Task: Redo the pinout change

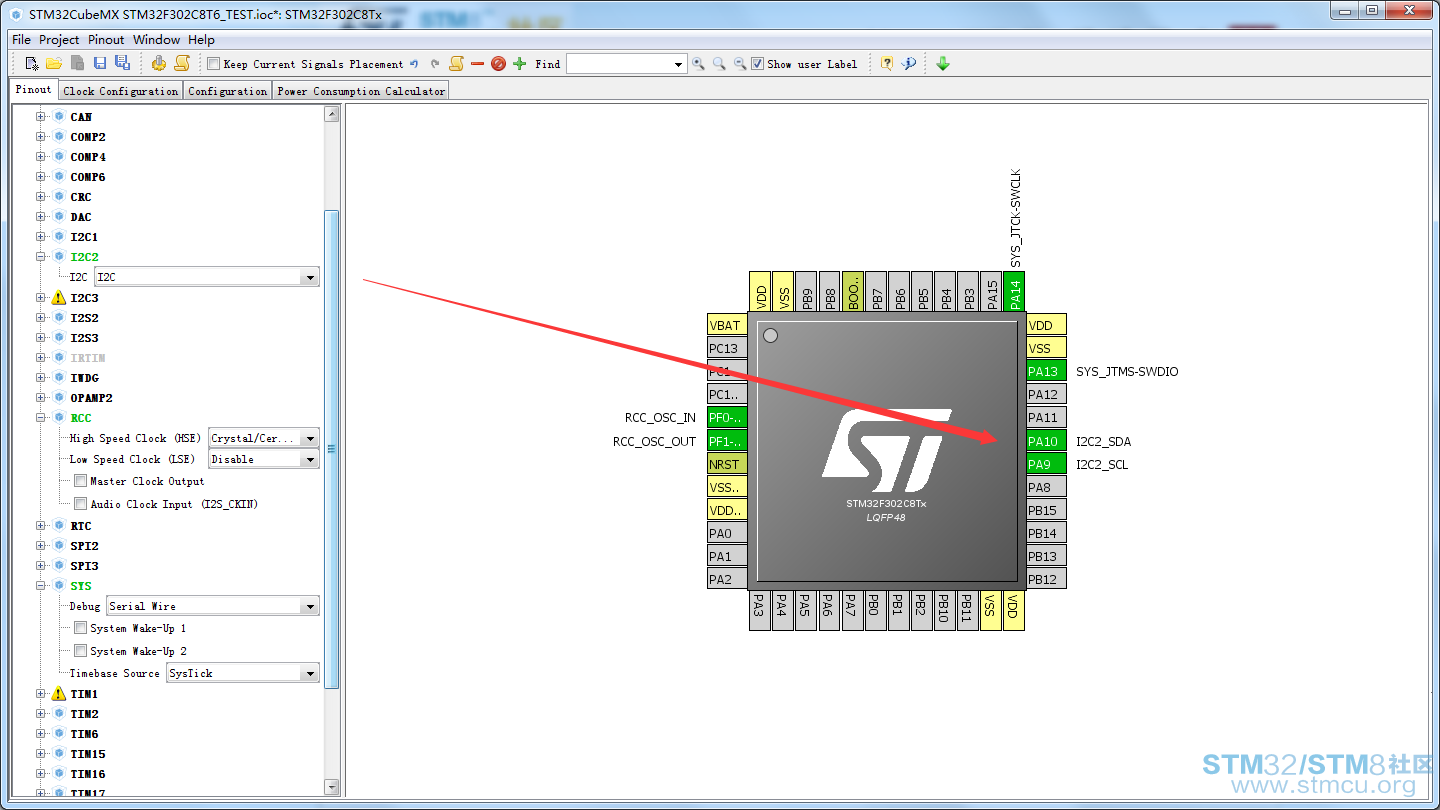Action: point(435,64)
